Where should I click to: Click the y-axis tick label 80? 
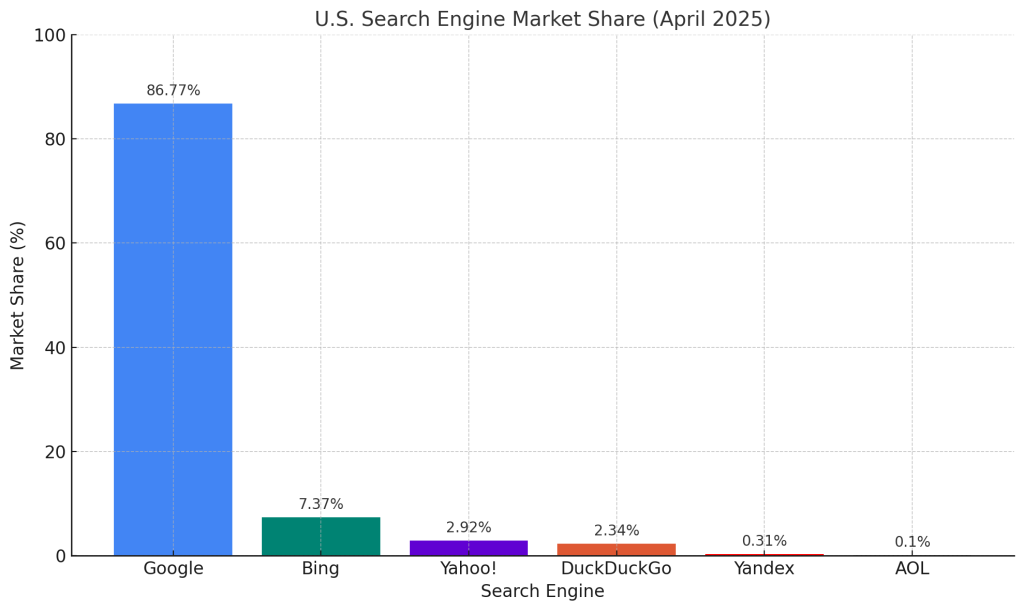click(56, 139)
